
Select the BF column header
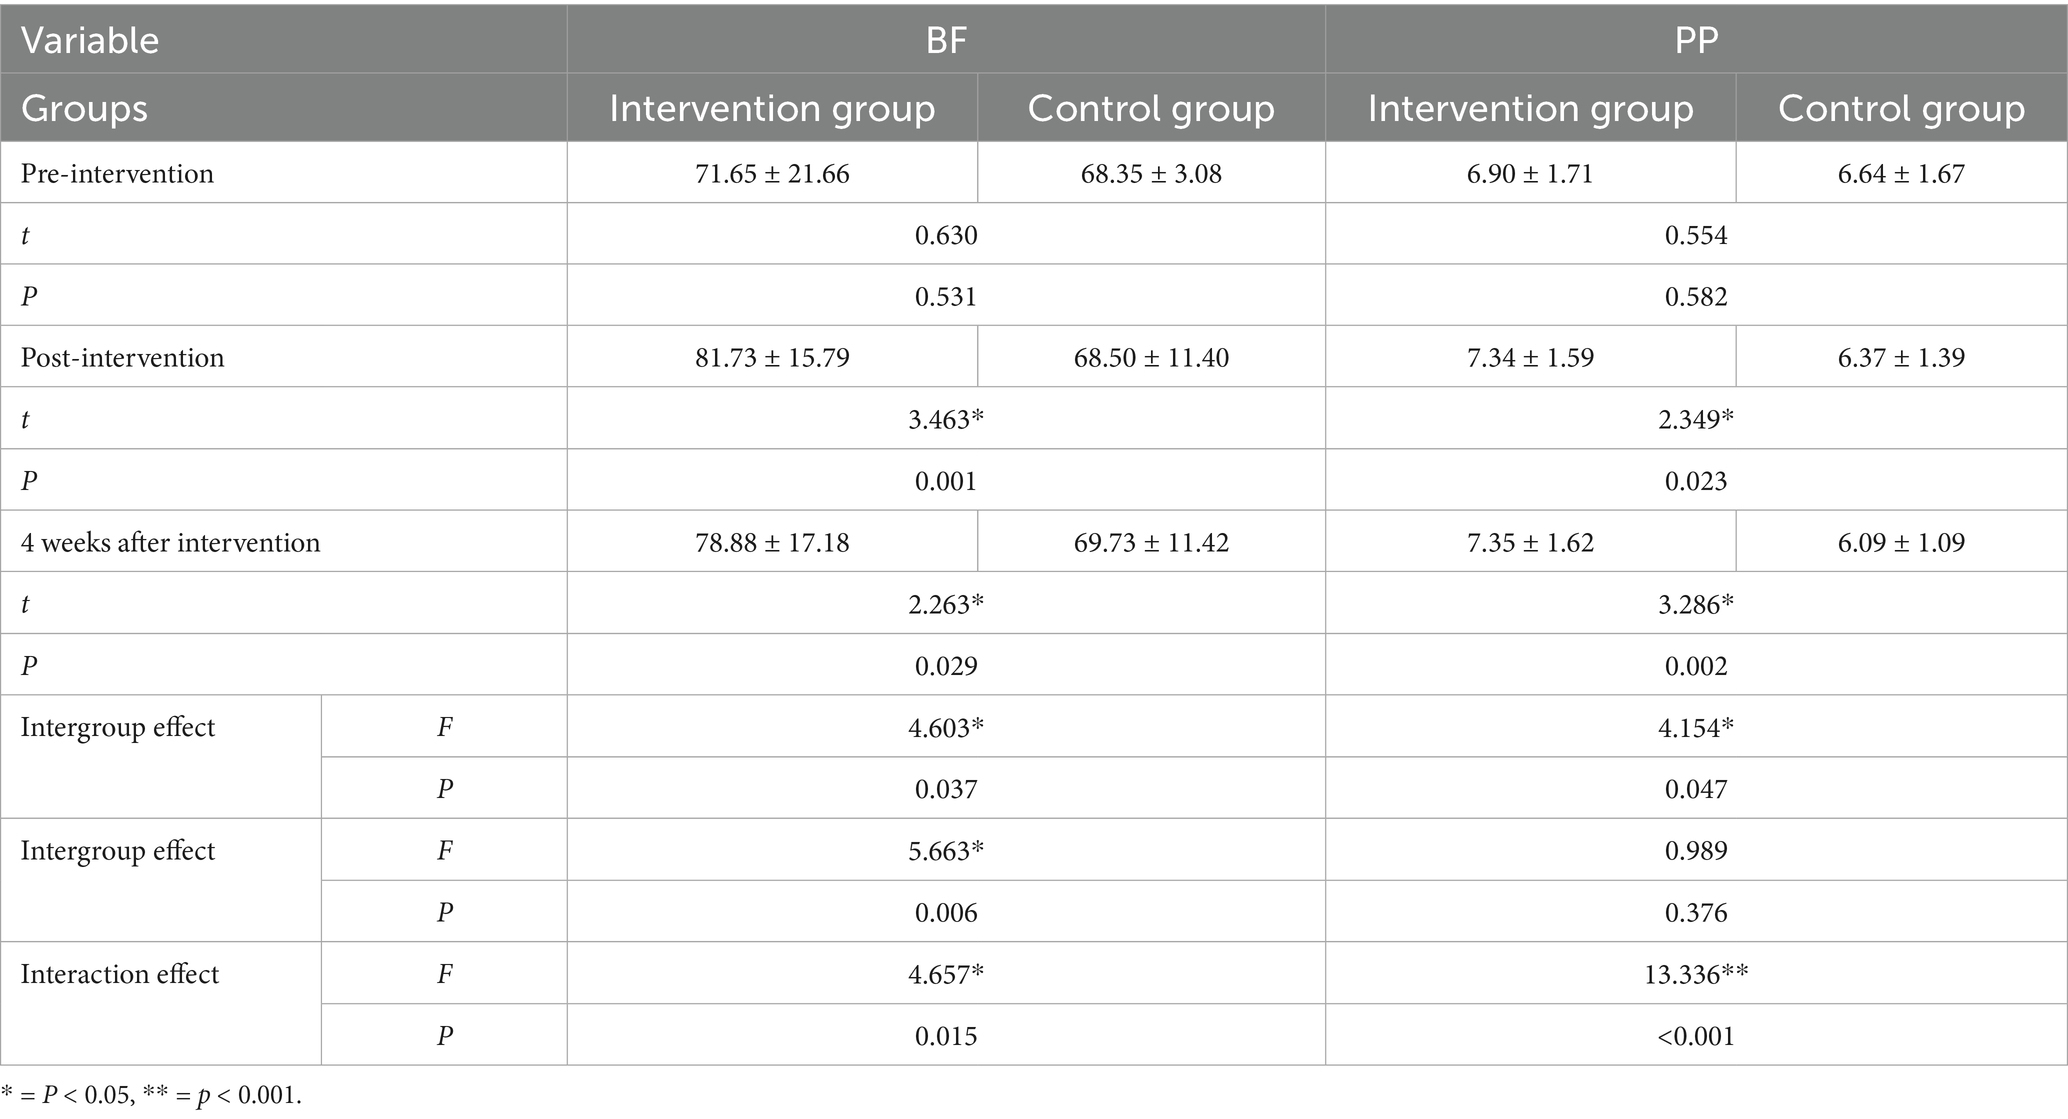[946, 41]
